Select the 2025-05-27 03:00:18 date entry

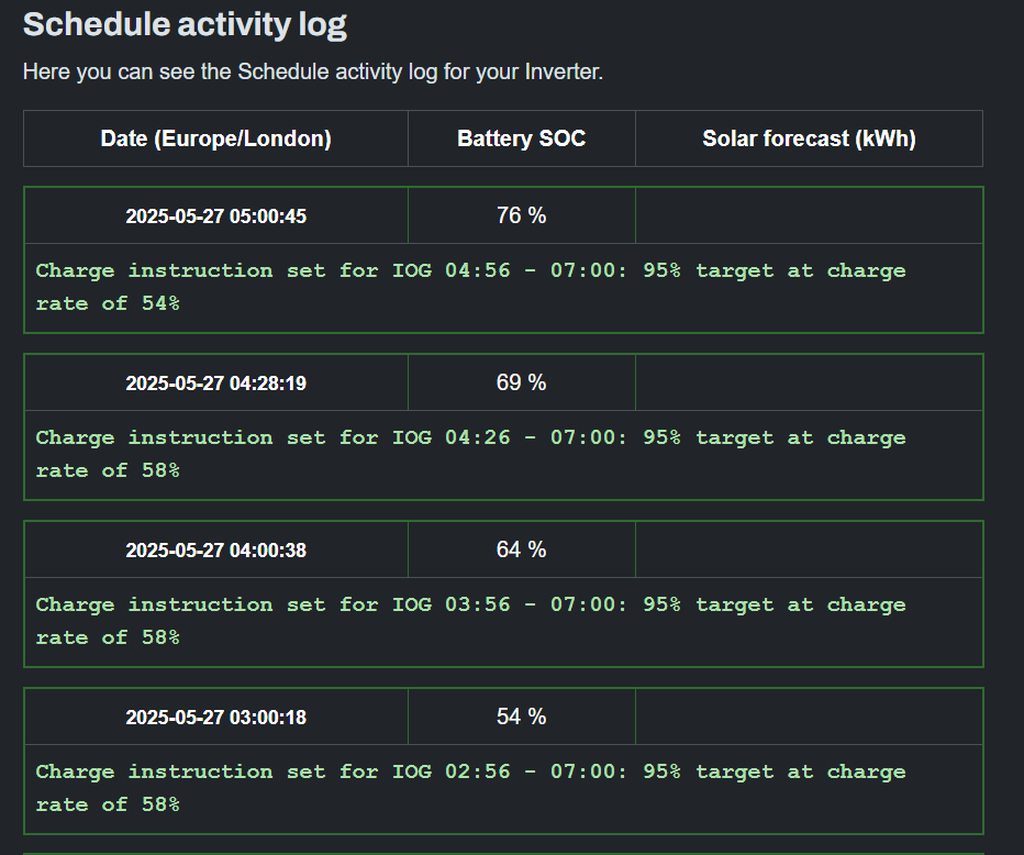pos(216,717)
